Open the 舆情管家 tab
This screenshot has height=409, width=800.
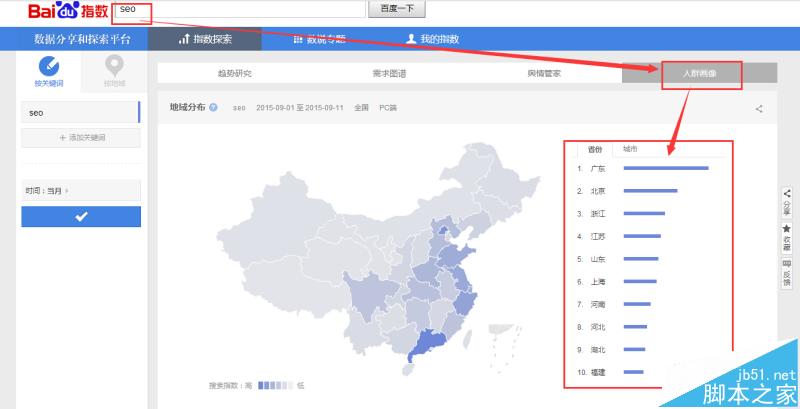coord(544,73)
